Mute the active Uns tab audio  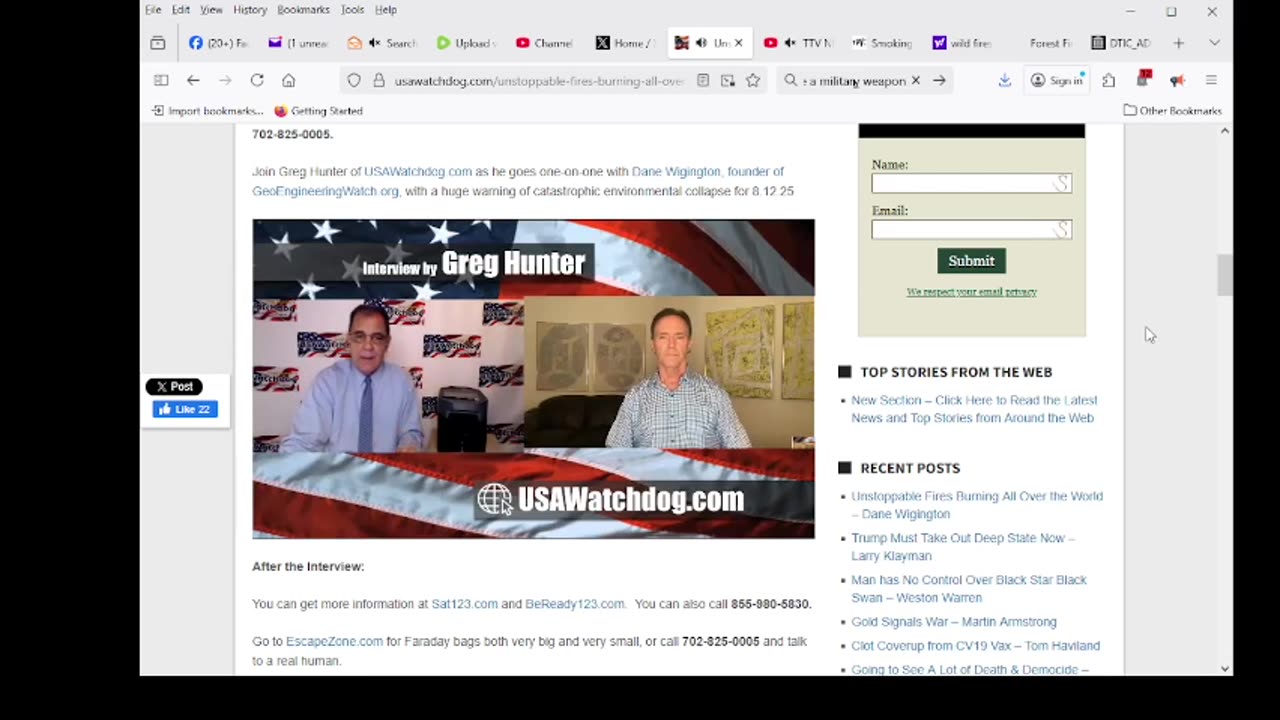point(702,43)
